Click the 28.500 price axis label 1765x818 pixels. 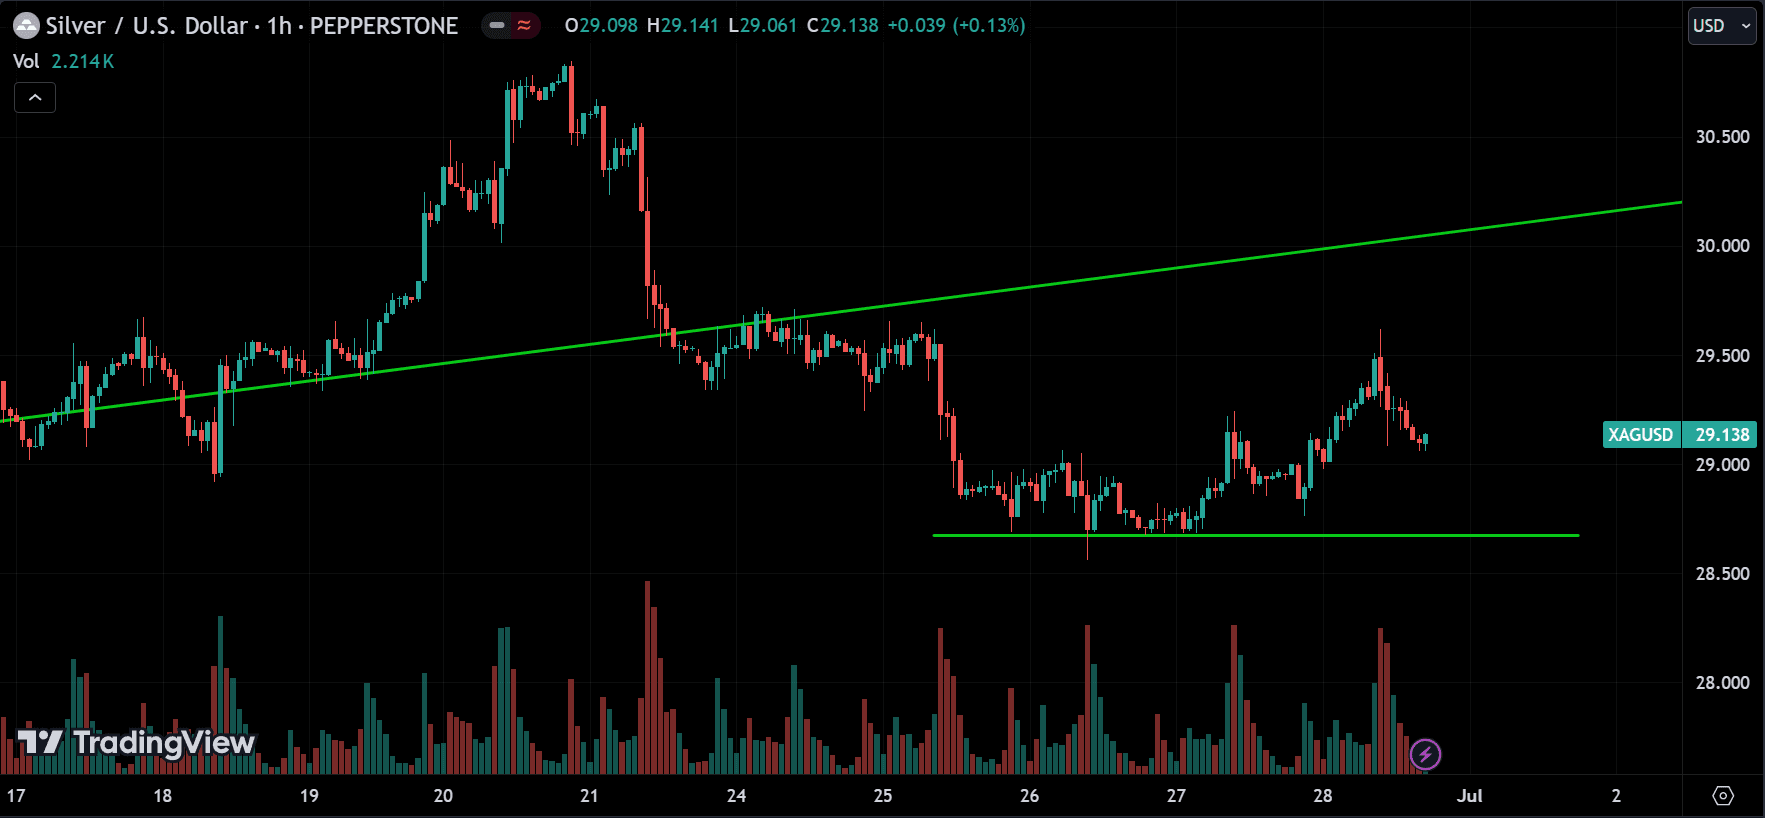[x=1722, y=574]
